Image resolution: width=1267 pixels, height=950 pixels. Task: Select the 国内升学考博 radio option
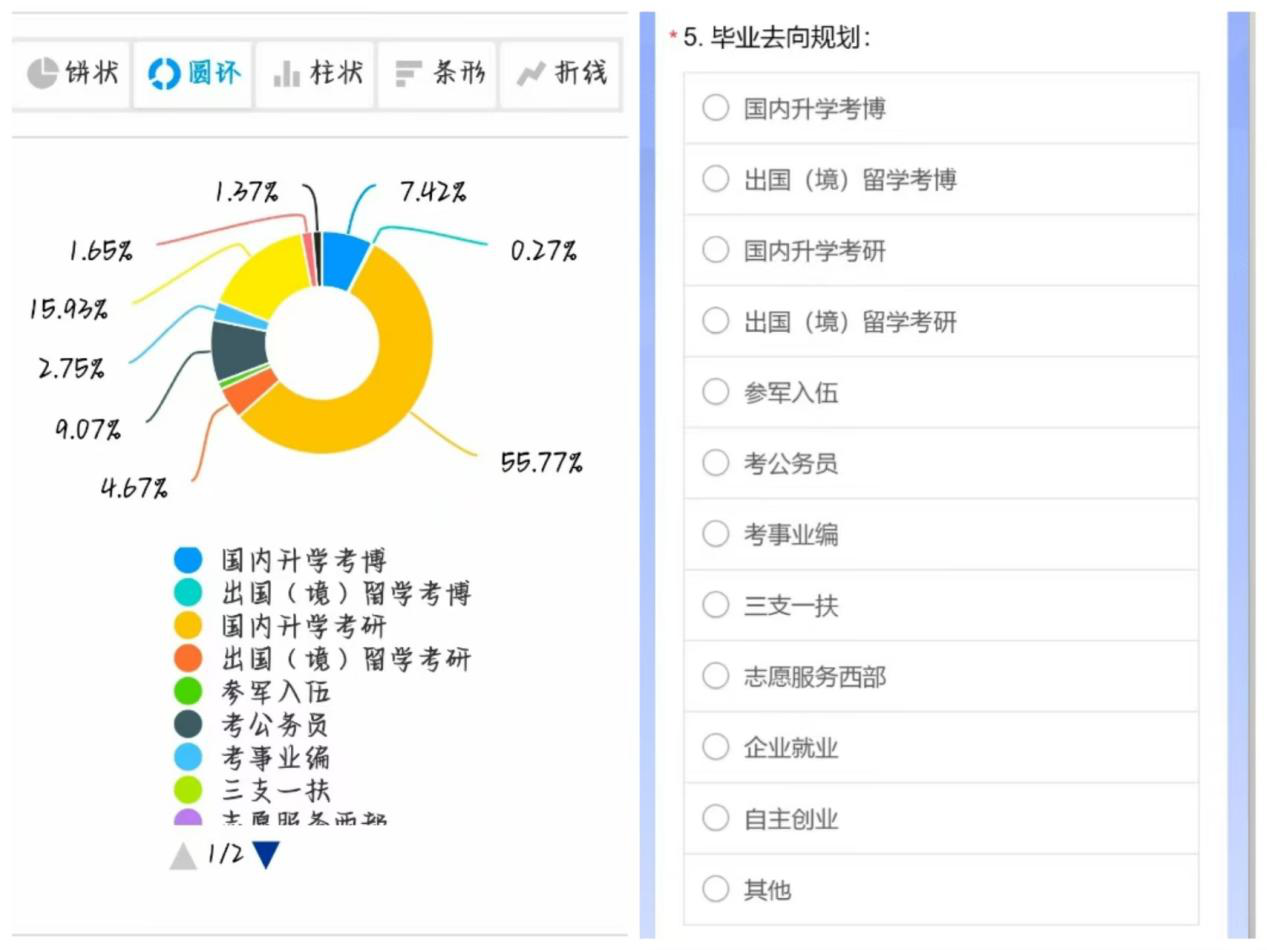(716, 108)
